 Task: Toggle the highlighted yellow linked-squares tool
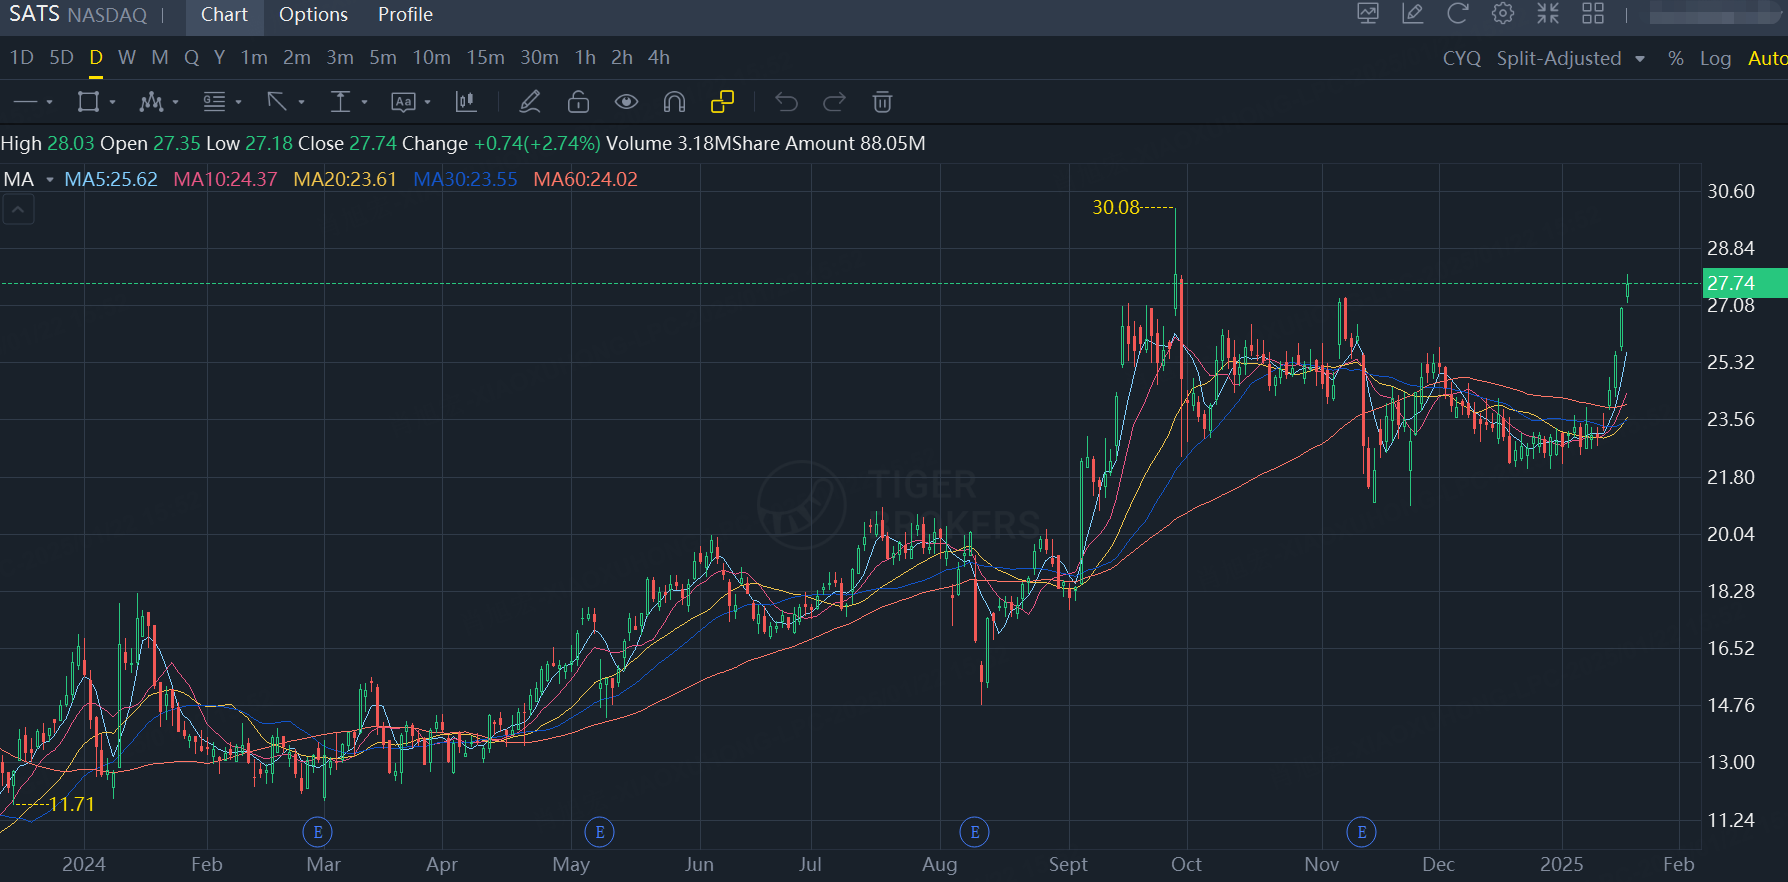point(722,102)
